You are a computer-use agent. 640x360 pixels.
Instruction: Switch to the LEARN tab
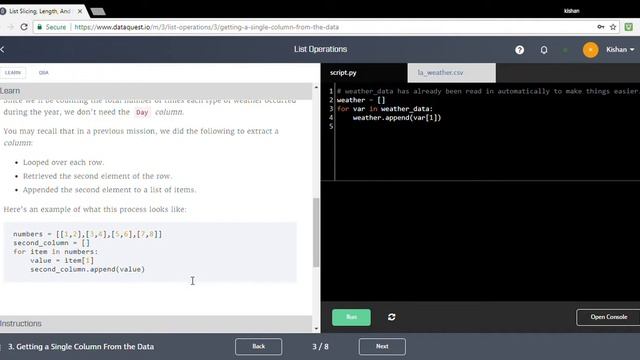click(13, 73)
